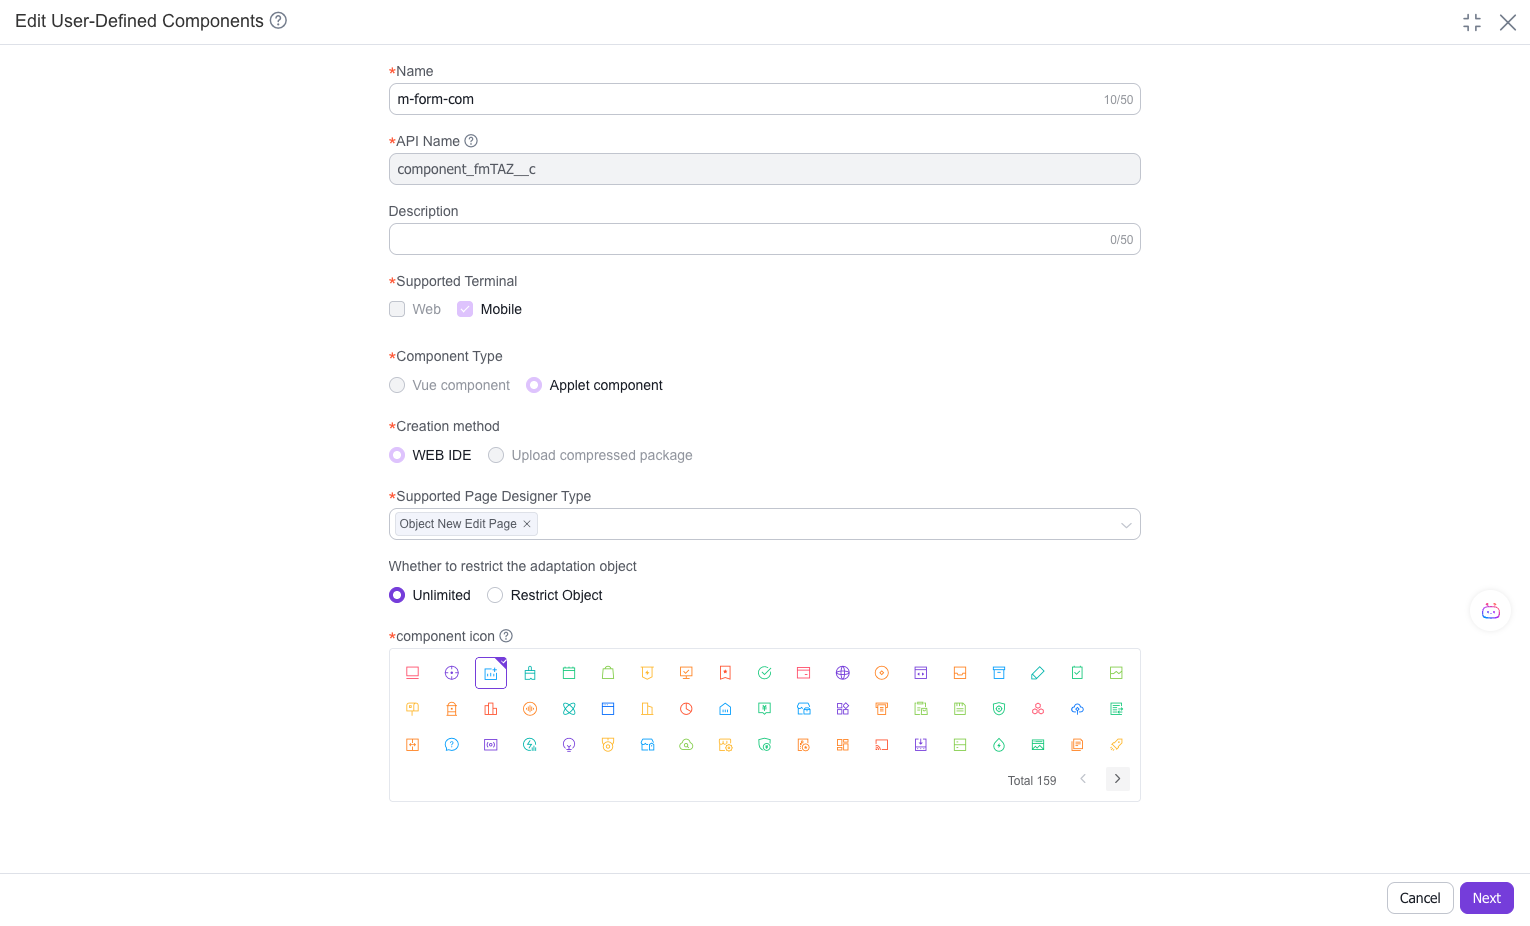
Task: Pick the teal atom icon
Action: tap(569, 709)
